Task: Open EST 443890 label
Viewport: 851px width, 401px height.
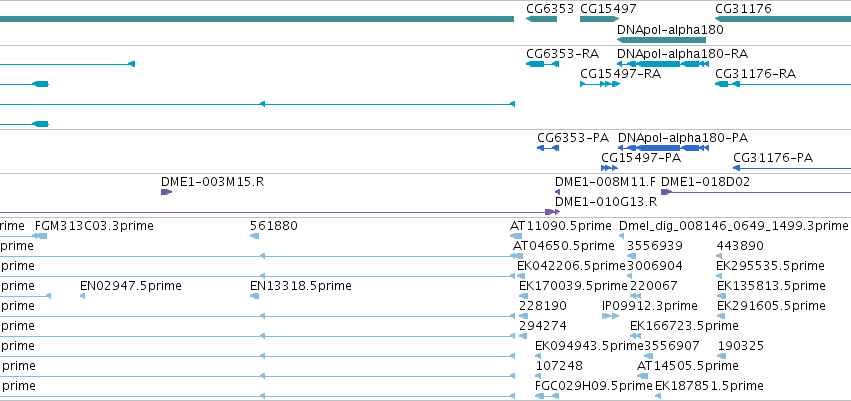Action: click(x=740, y=246)
